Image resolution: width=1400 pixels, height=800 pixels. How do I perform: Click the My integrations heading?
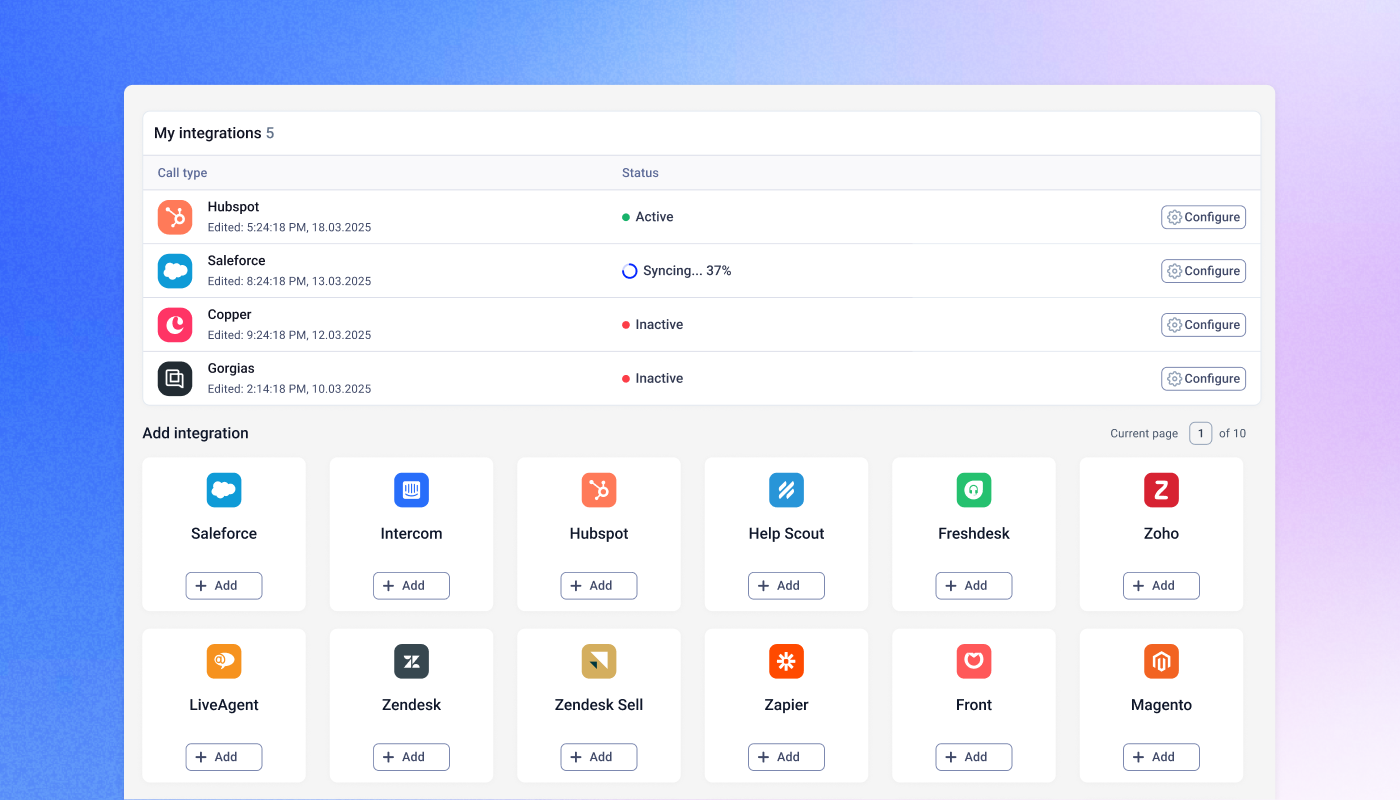coord(214,133)
